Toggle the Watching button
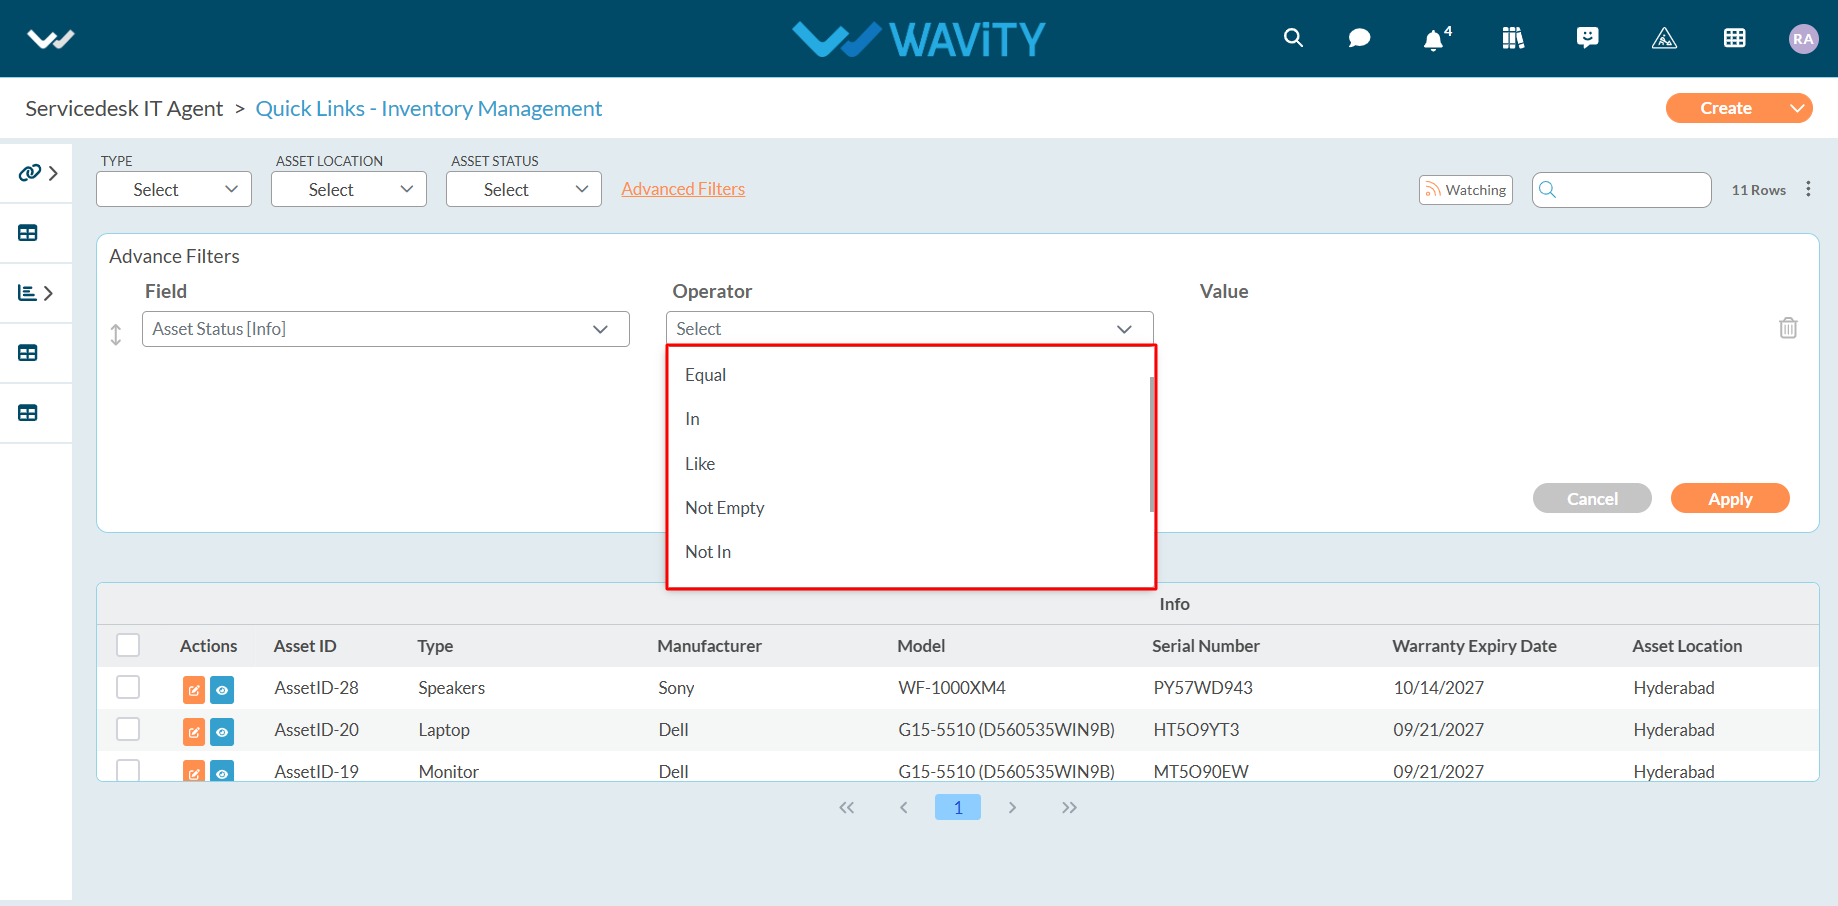This screenshot has height=906, width=1838. tap(1466, 190)
